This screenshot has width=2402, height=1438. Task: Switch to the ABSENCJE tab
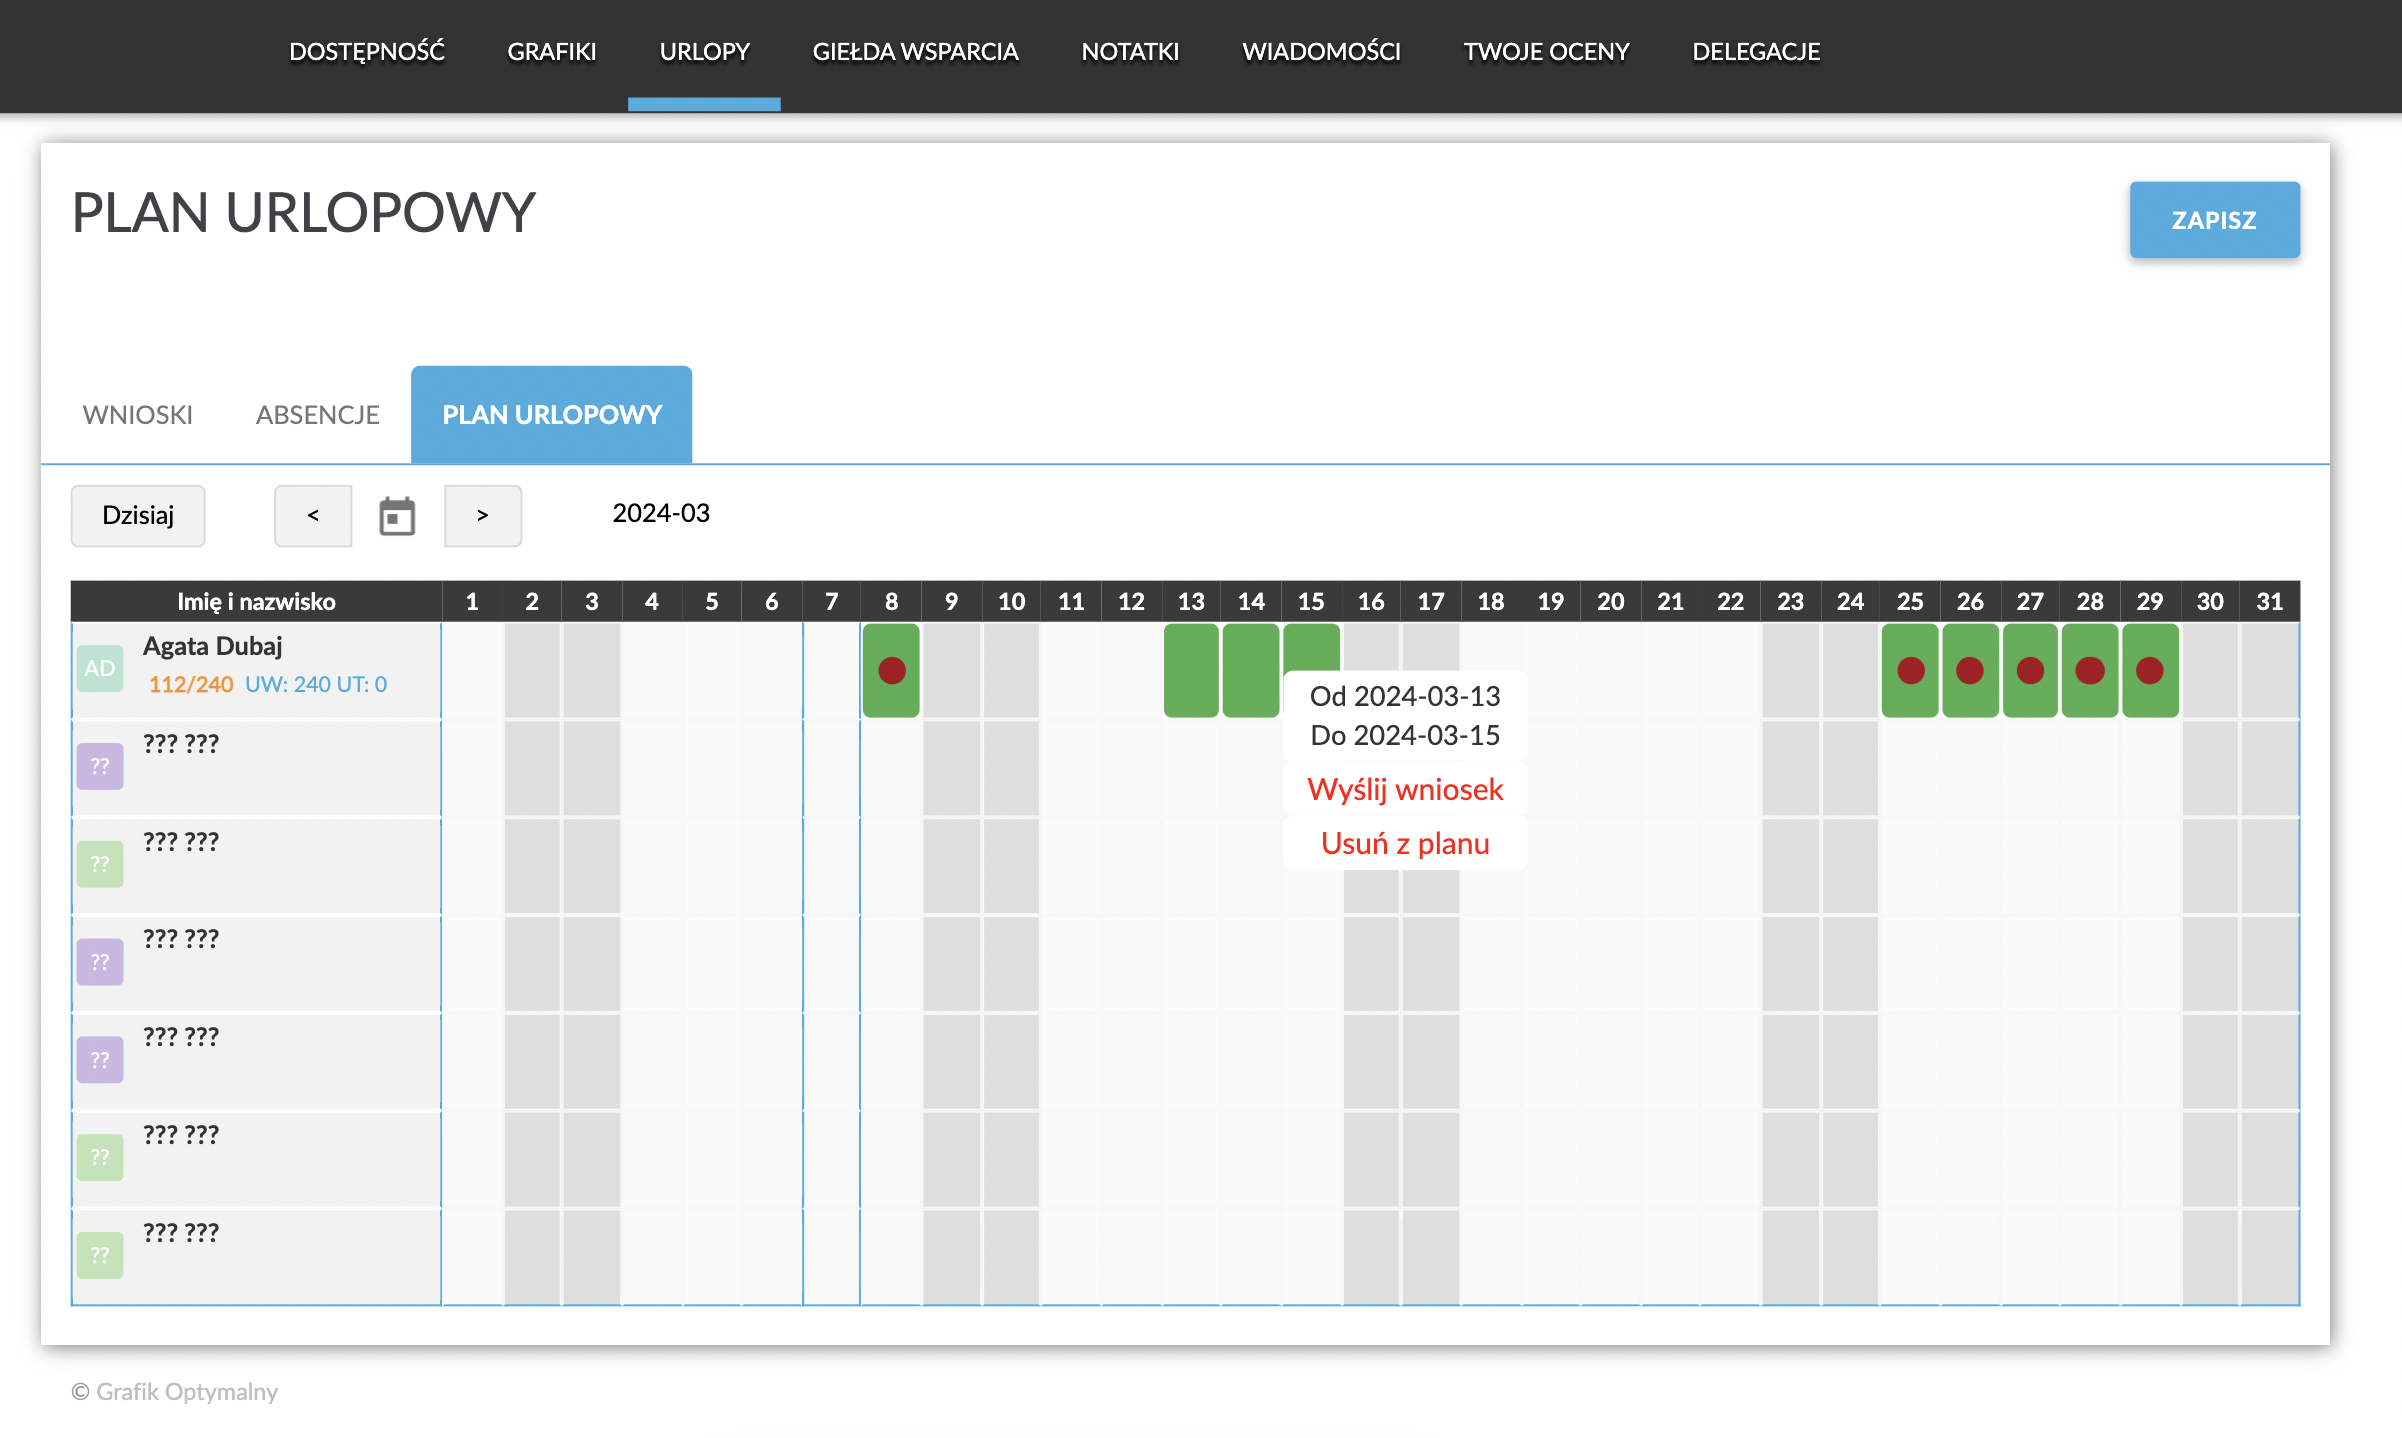pos(317,415)
